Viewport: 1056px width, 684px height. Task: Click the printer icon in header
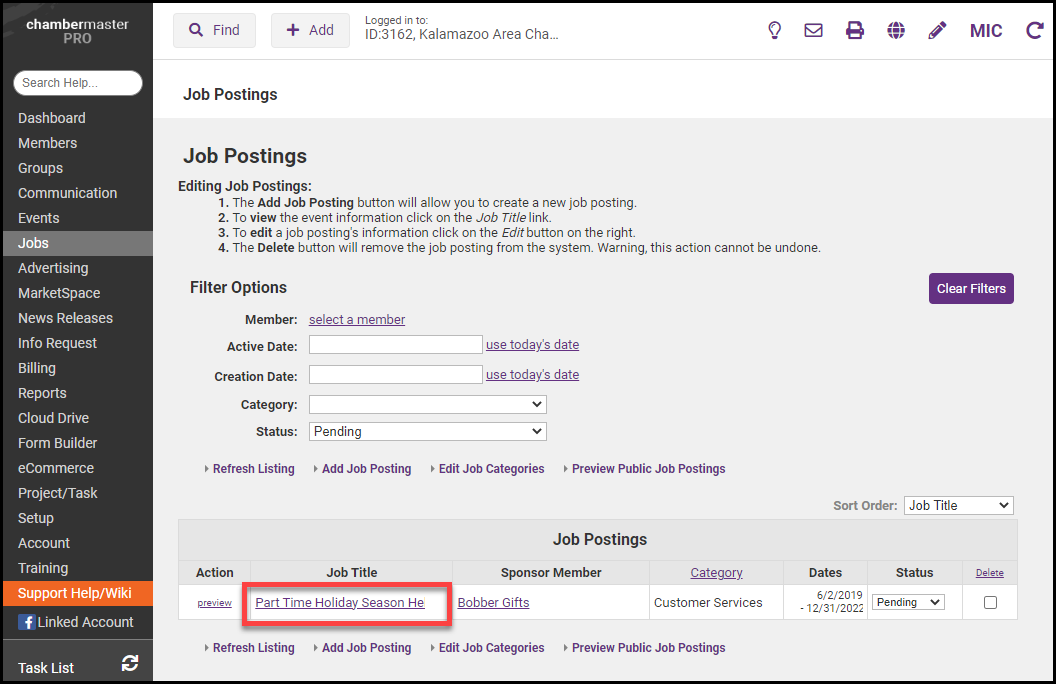855,31
